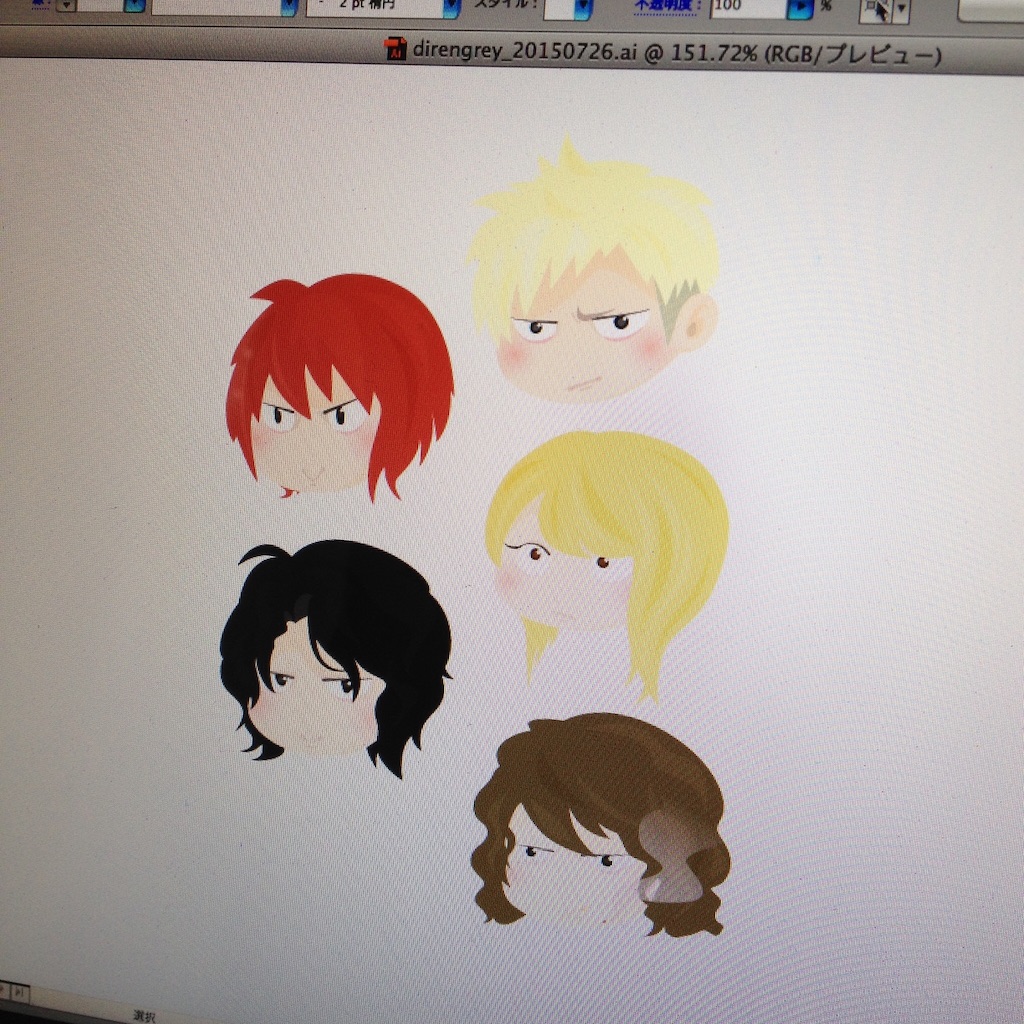
Task: Click the Illustrator file icon on the document tab
Action: pyautogui.click(x=395, y=48)
